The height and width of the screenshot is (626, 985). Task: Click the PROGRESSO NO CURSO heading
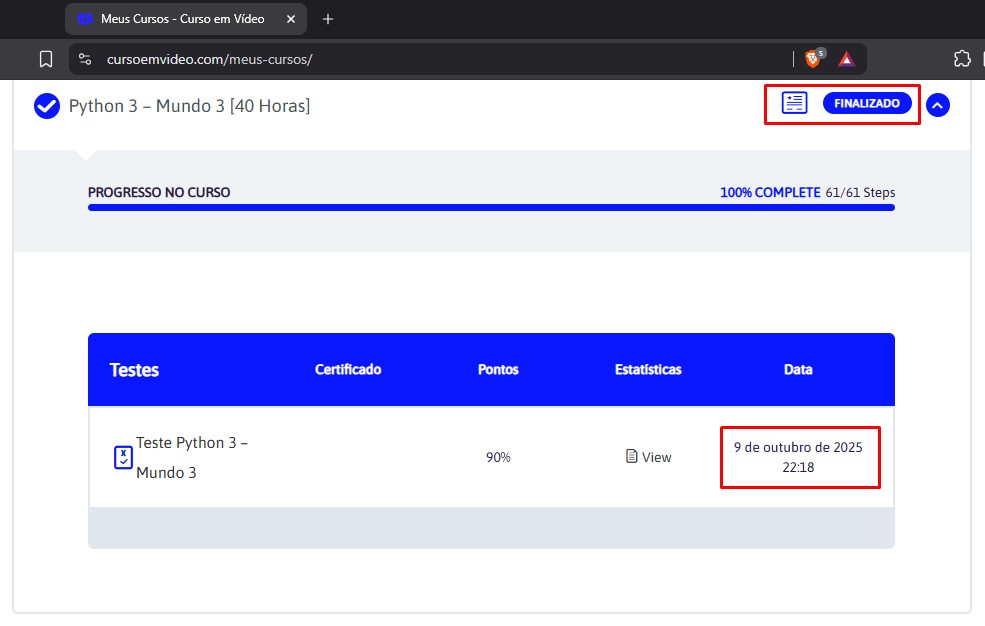[159, 193]
